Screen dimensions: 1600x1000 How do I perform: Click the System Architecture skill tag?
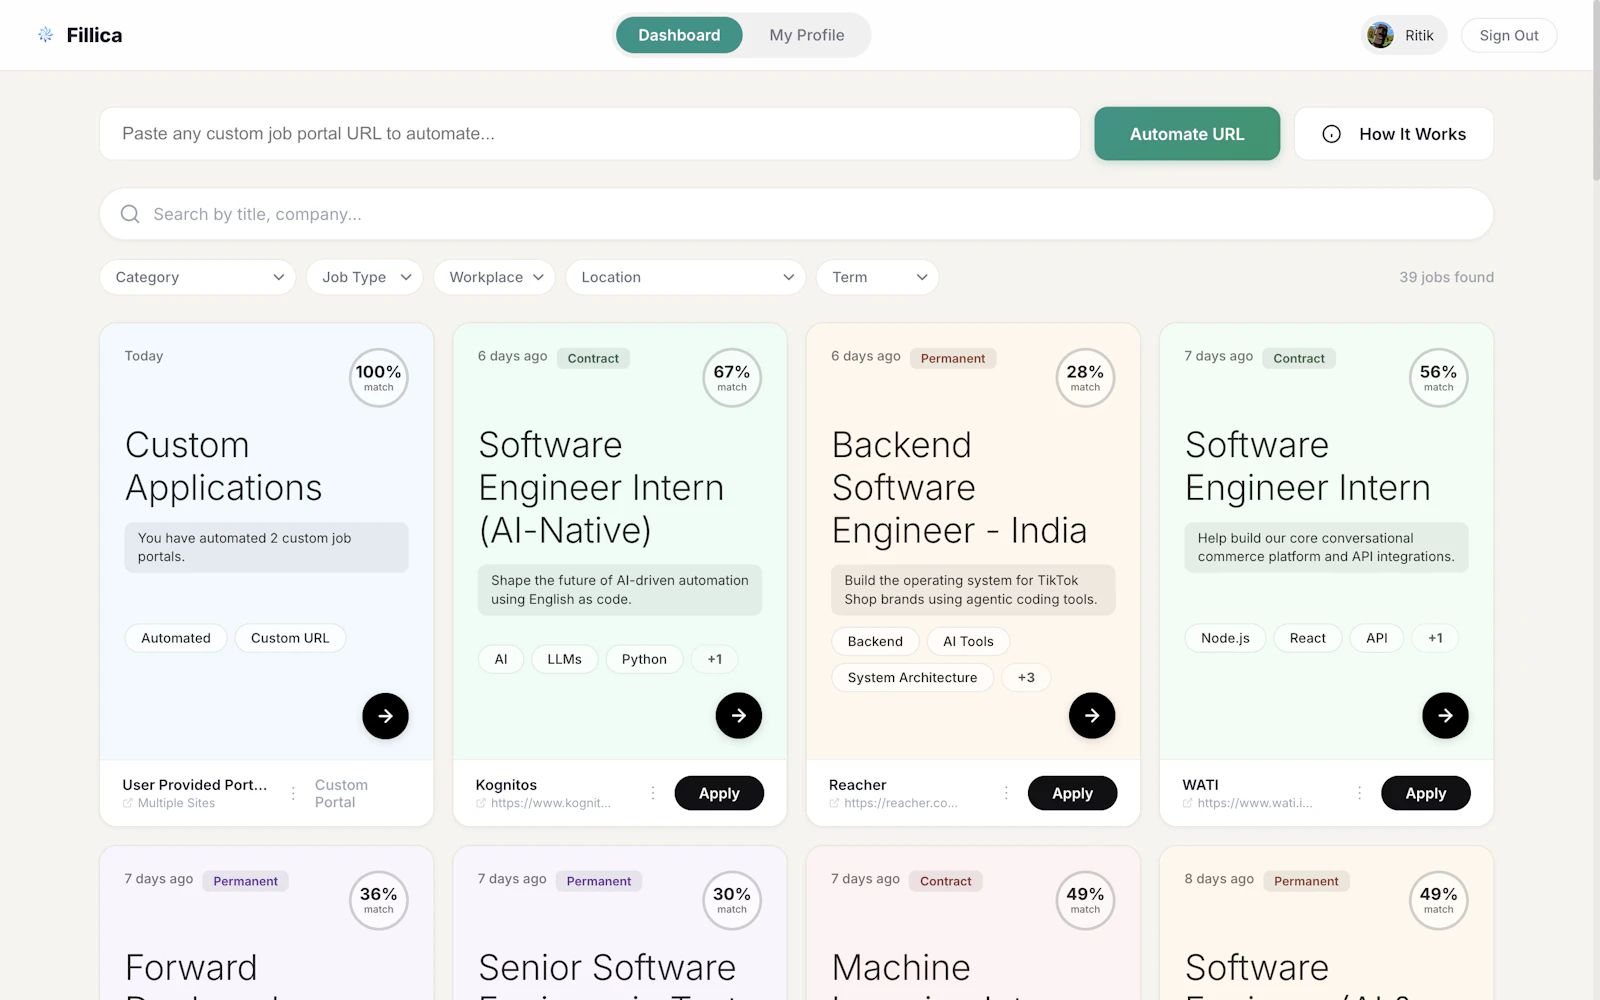pyautogui.click(x=912, y=677)
